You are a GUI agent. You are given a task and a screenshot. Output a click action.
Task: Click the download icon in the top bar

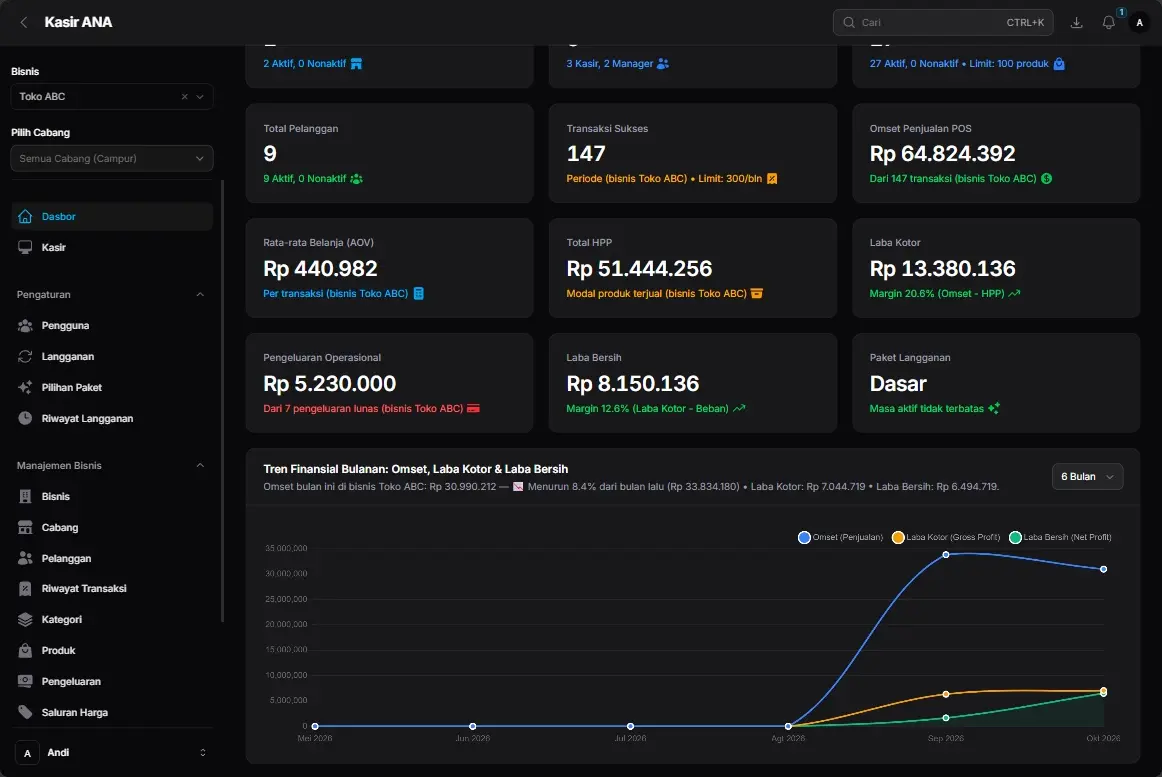(x=1077, y=22)
